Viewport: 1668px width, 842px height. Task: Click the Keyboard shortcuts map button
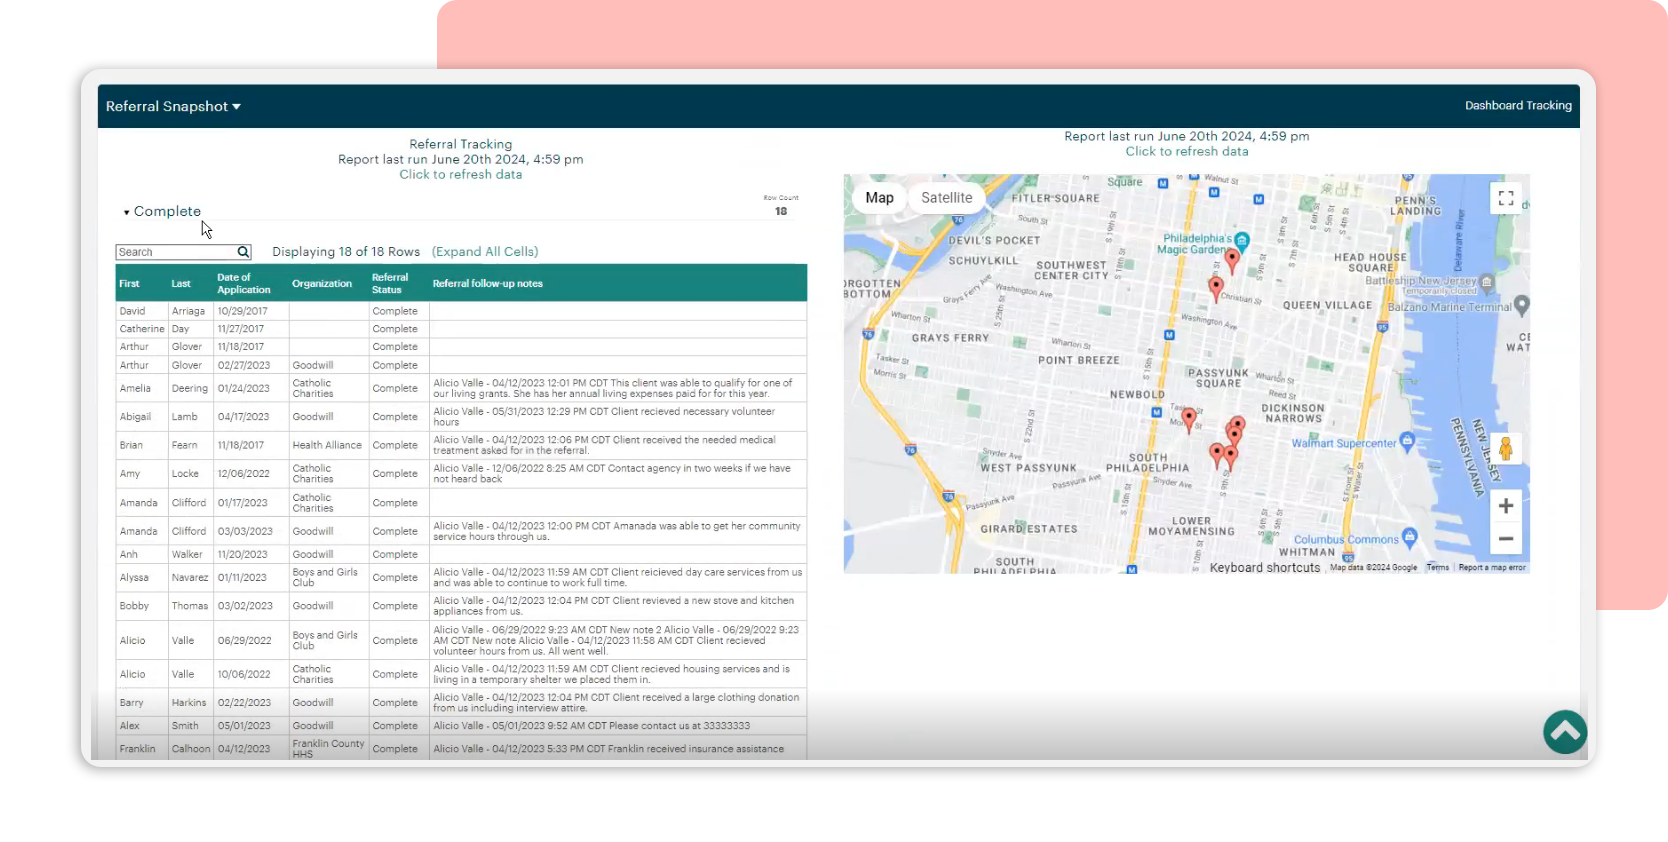click(1265, 567)
